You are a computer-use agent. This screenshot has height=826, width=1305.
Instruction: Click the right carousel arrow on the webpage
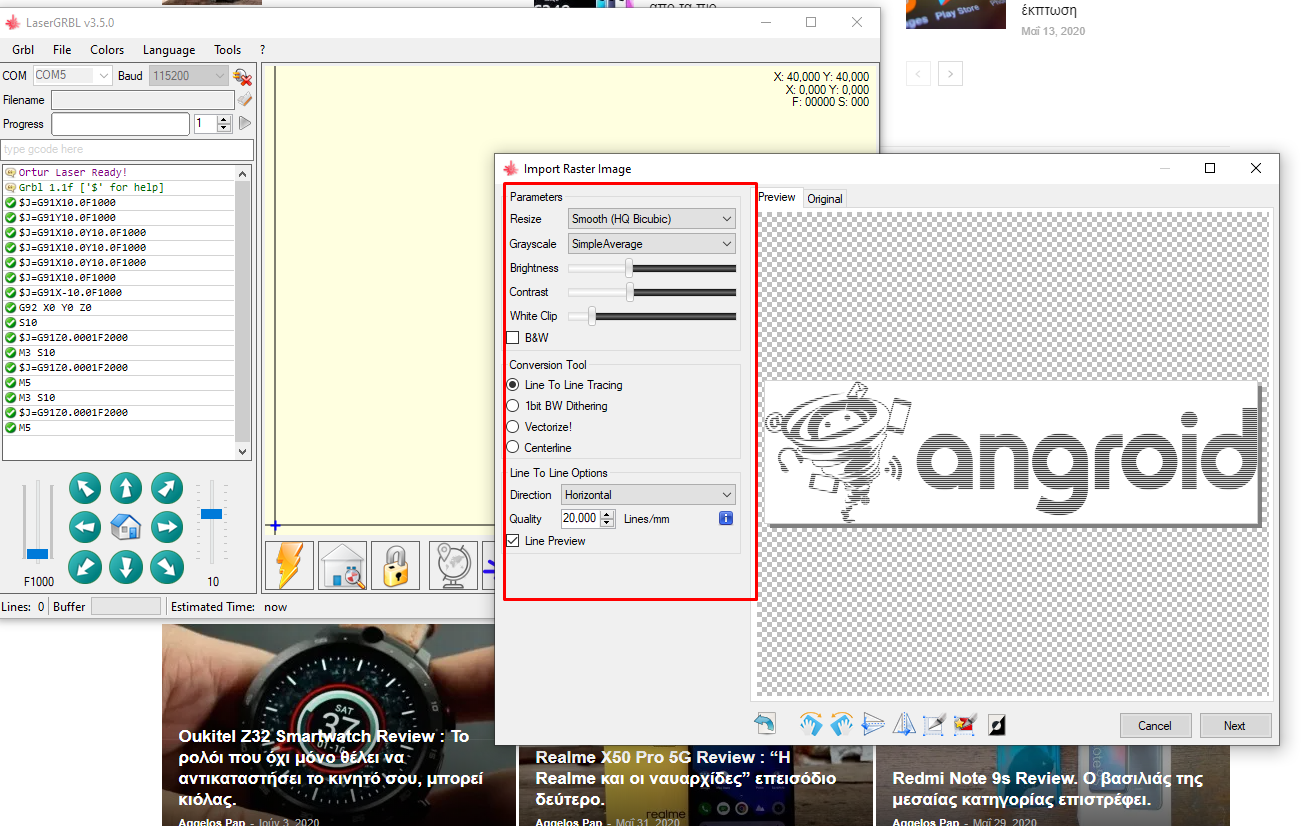(951, 73)
